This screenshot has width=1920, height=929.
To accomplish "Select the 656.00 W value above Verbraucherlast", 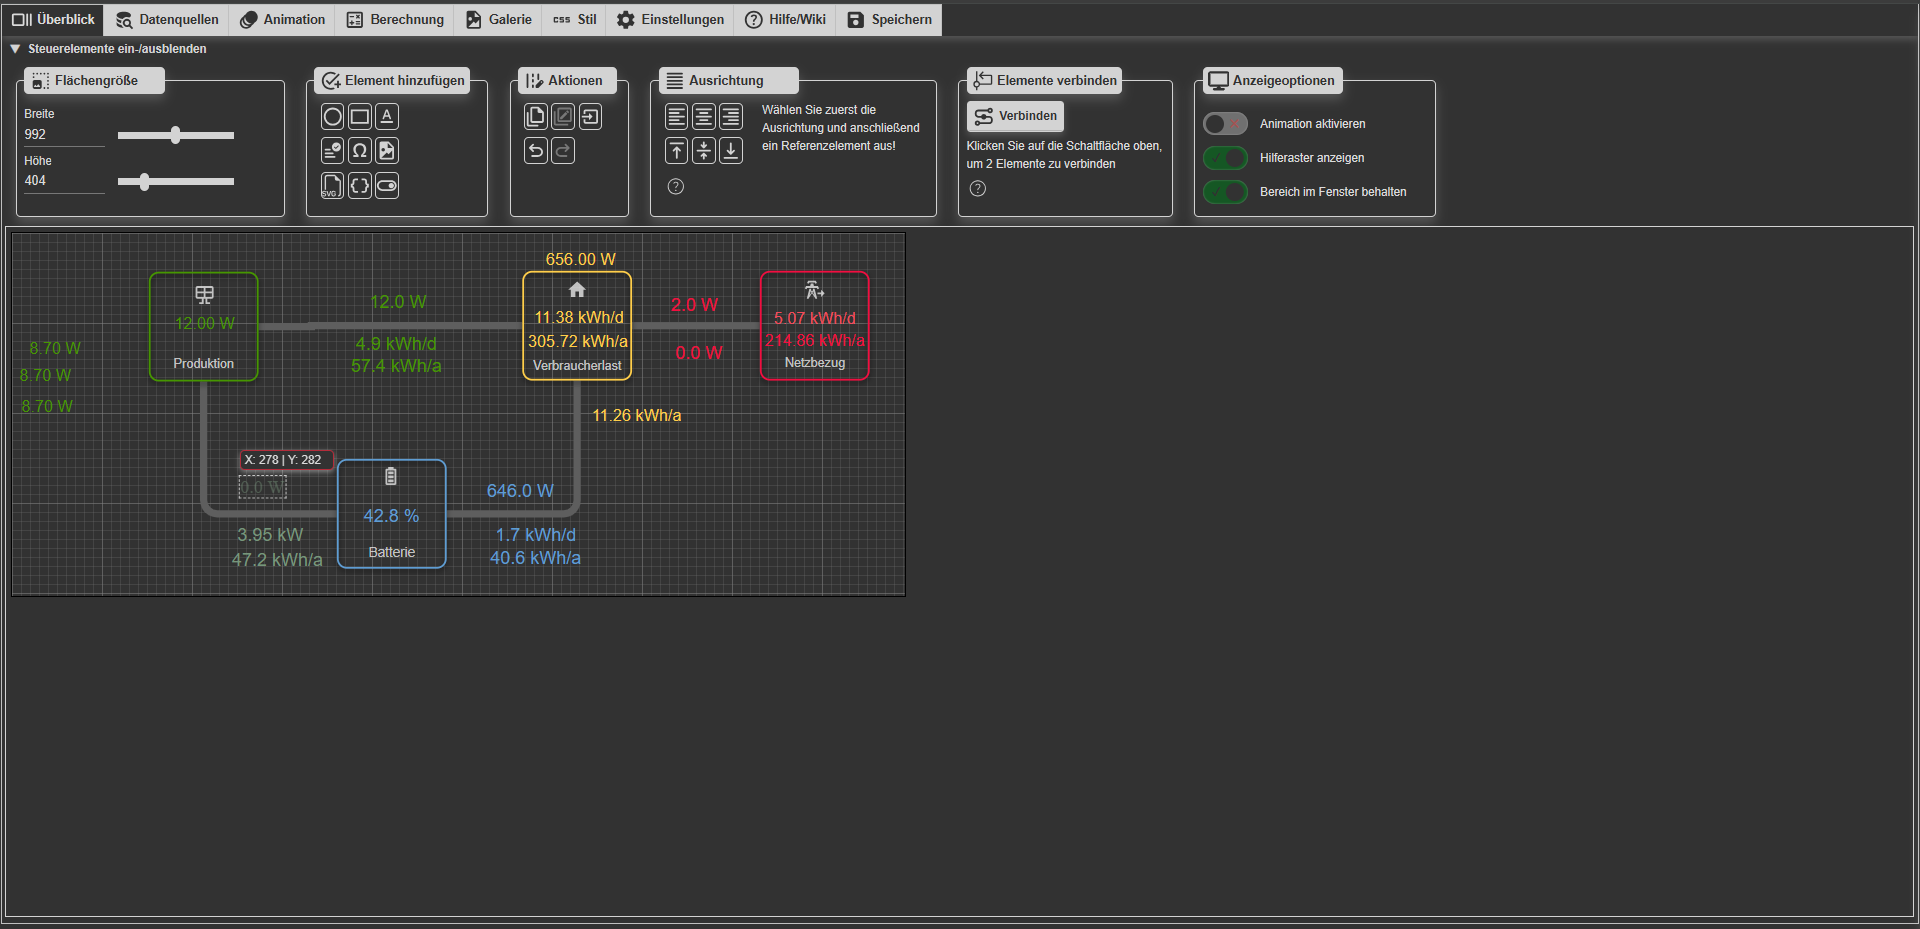I will [x=580, y=259].
